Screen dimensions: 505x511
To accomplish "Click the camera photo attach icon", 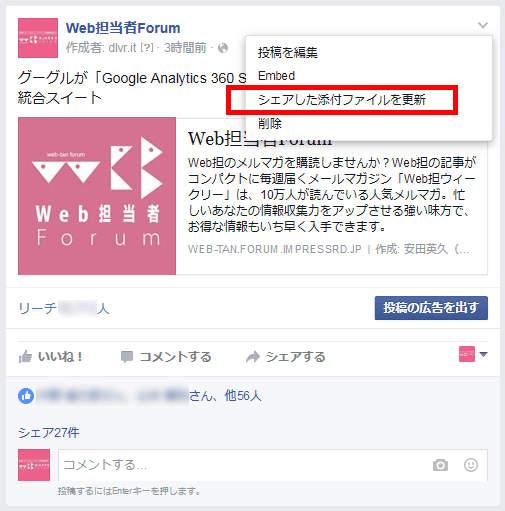I will (440, 465).
